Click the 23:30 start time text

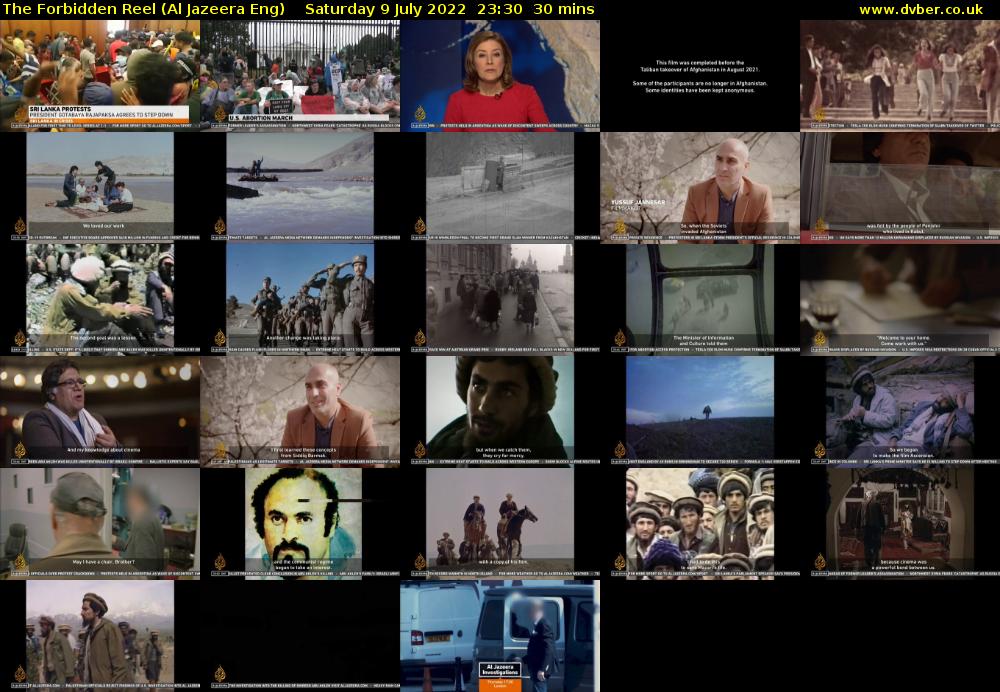pos(501,10)
